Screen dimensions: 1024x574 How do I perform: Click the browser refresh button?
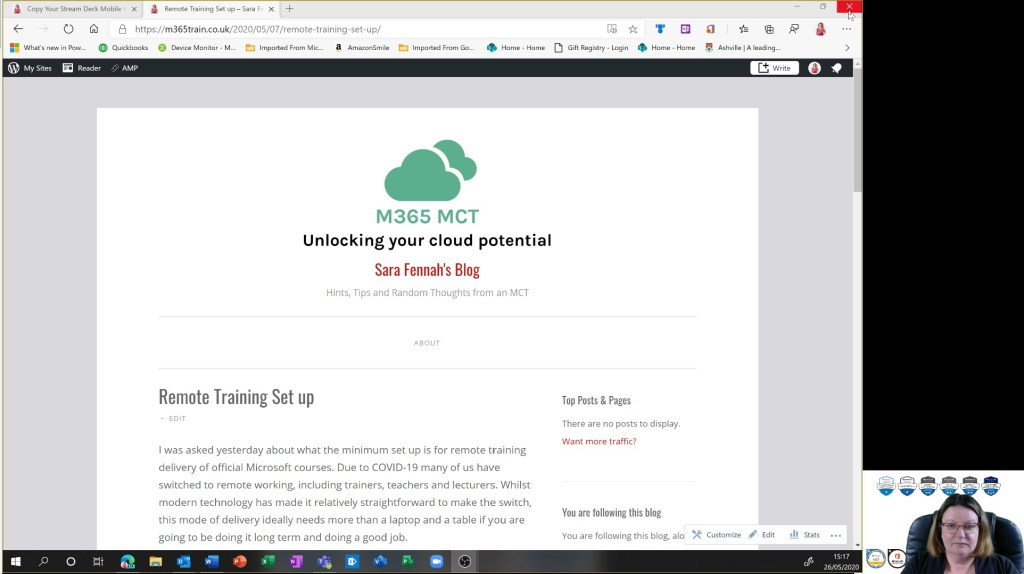68,29
